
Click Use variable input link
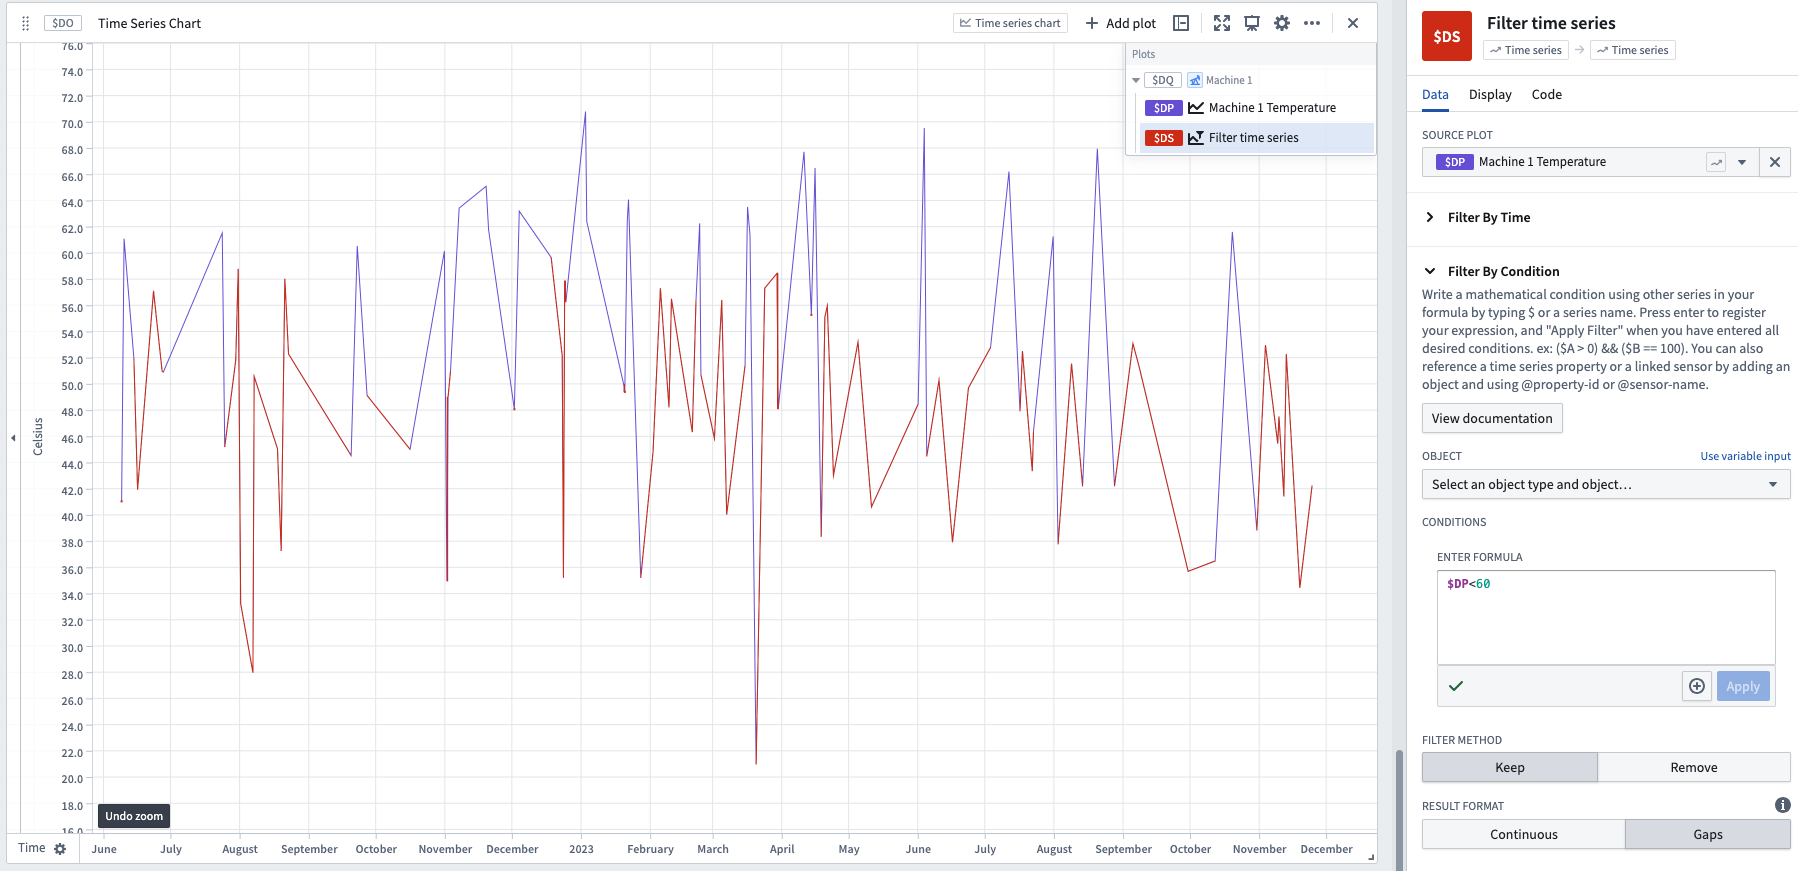(1745, 456)
